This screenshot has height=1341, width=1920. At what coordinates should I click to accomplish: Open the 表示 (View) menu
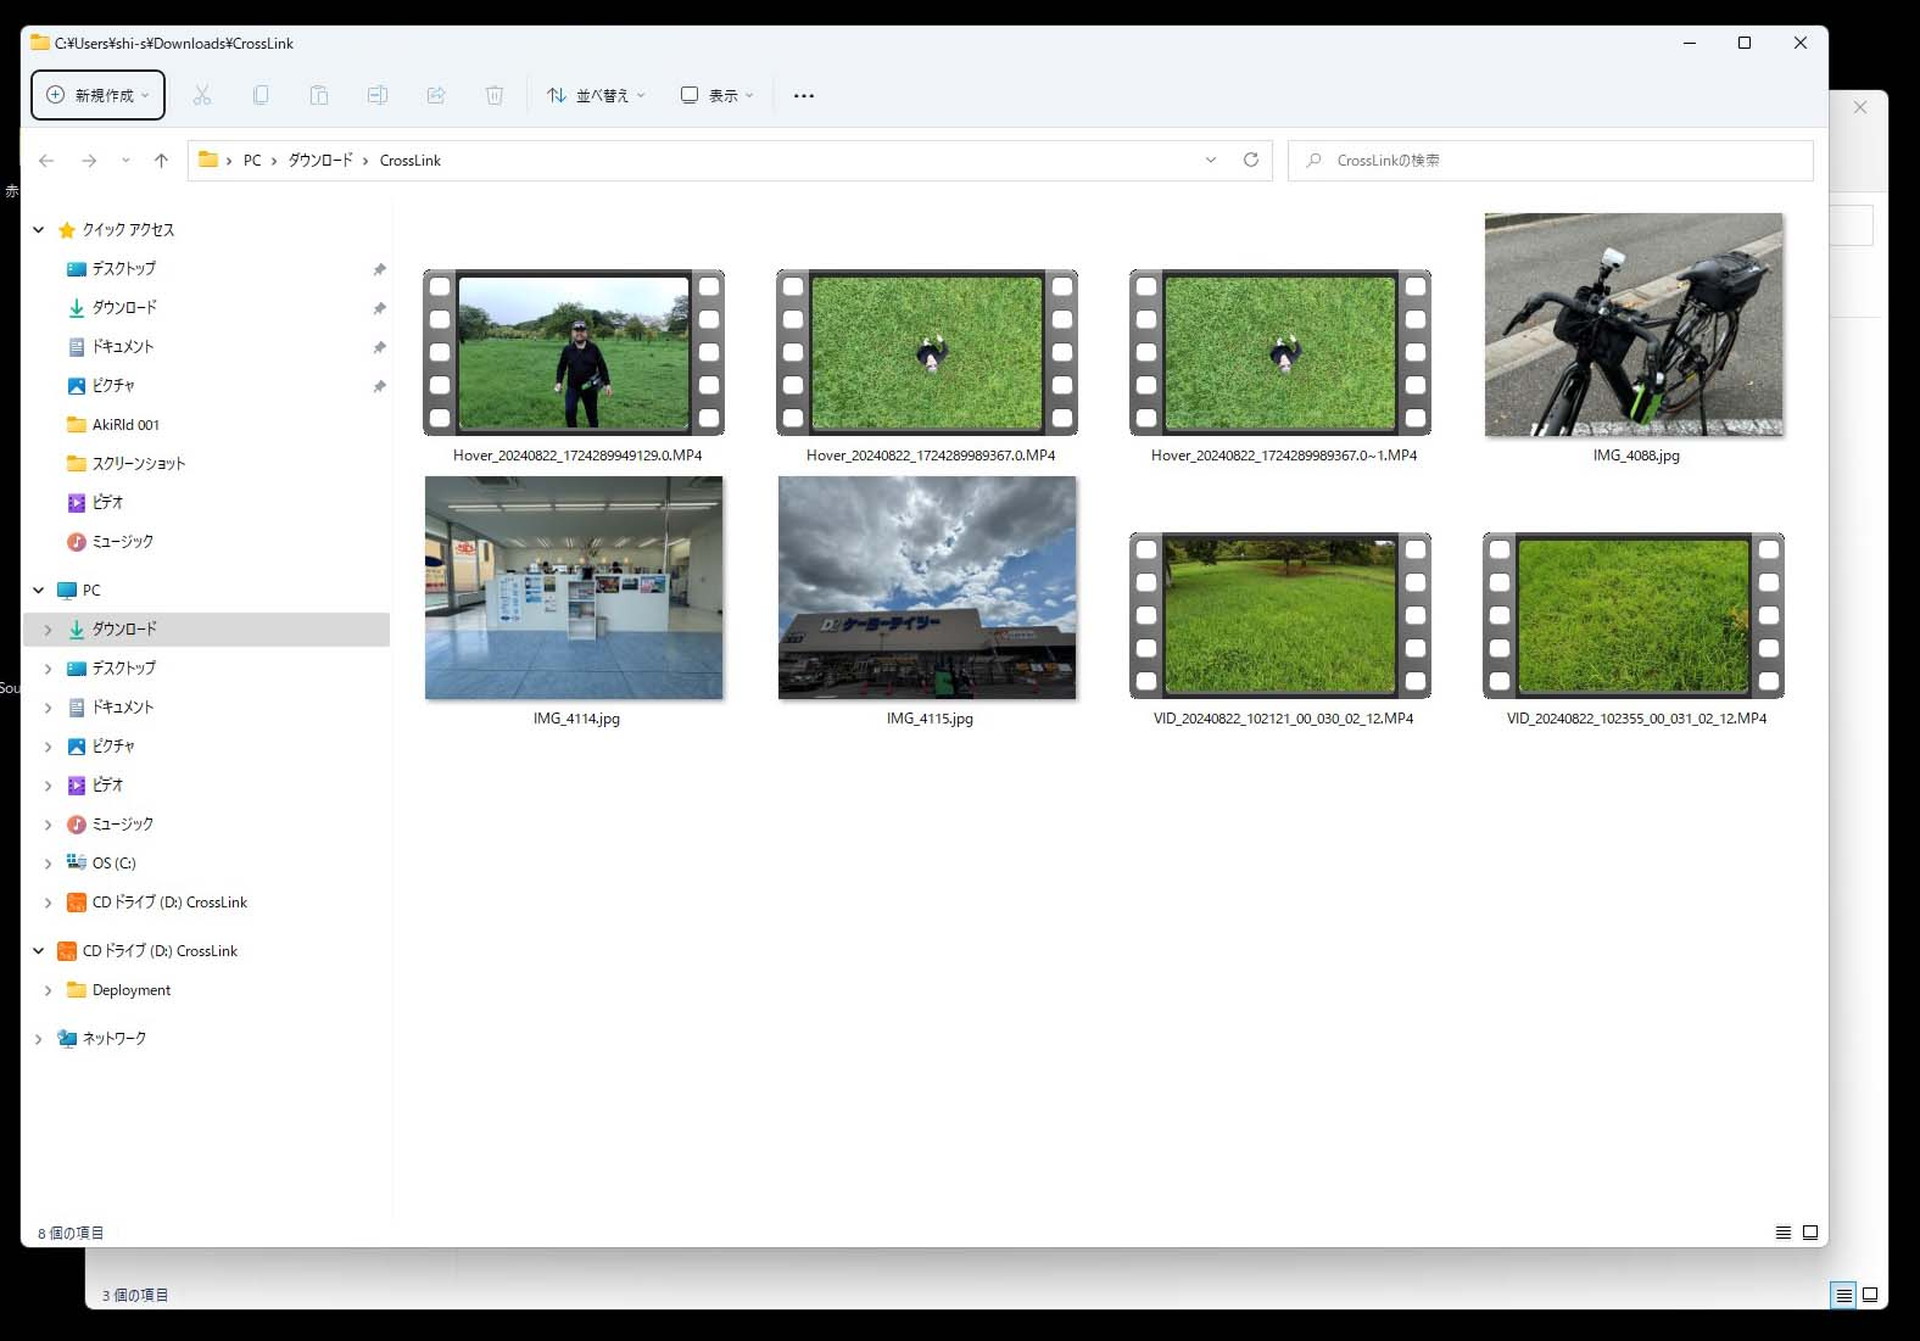pyautogui.click(x=715, y=95)
